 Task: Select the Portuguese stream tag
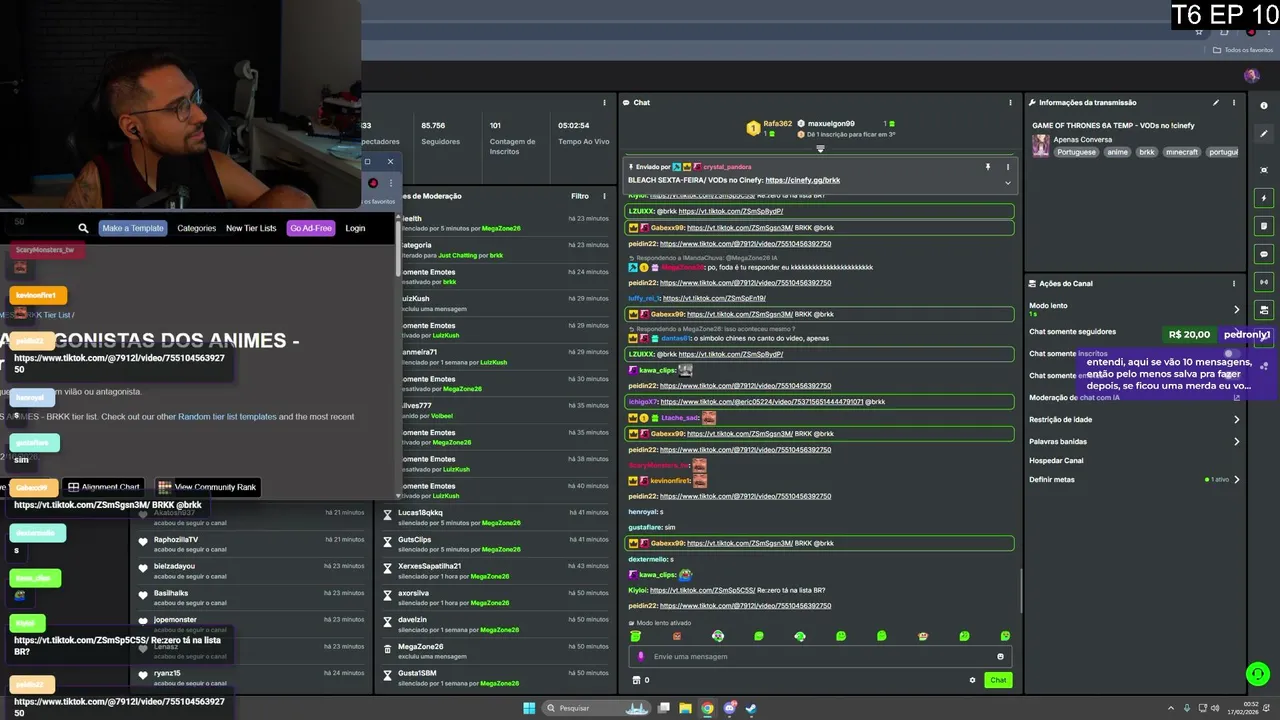[1076, 152]
